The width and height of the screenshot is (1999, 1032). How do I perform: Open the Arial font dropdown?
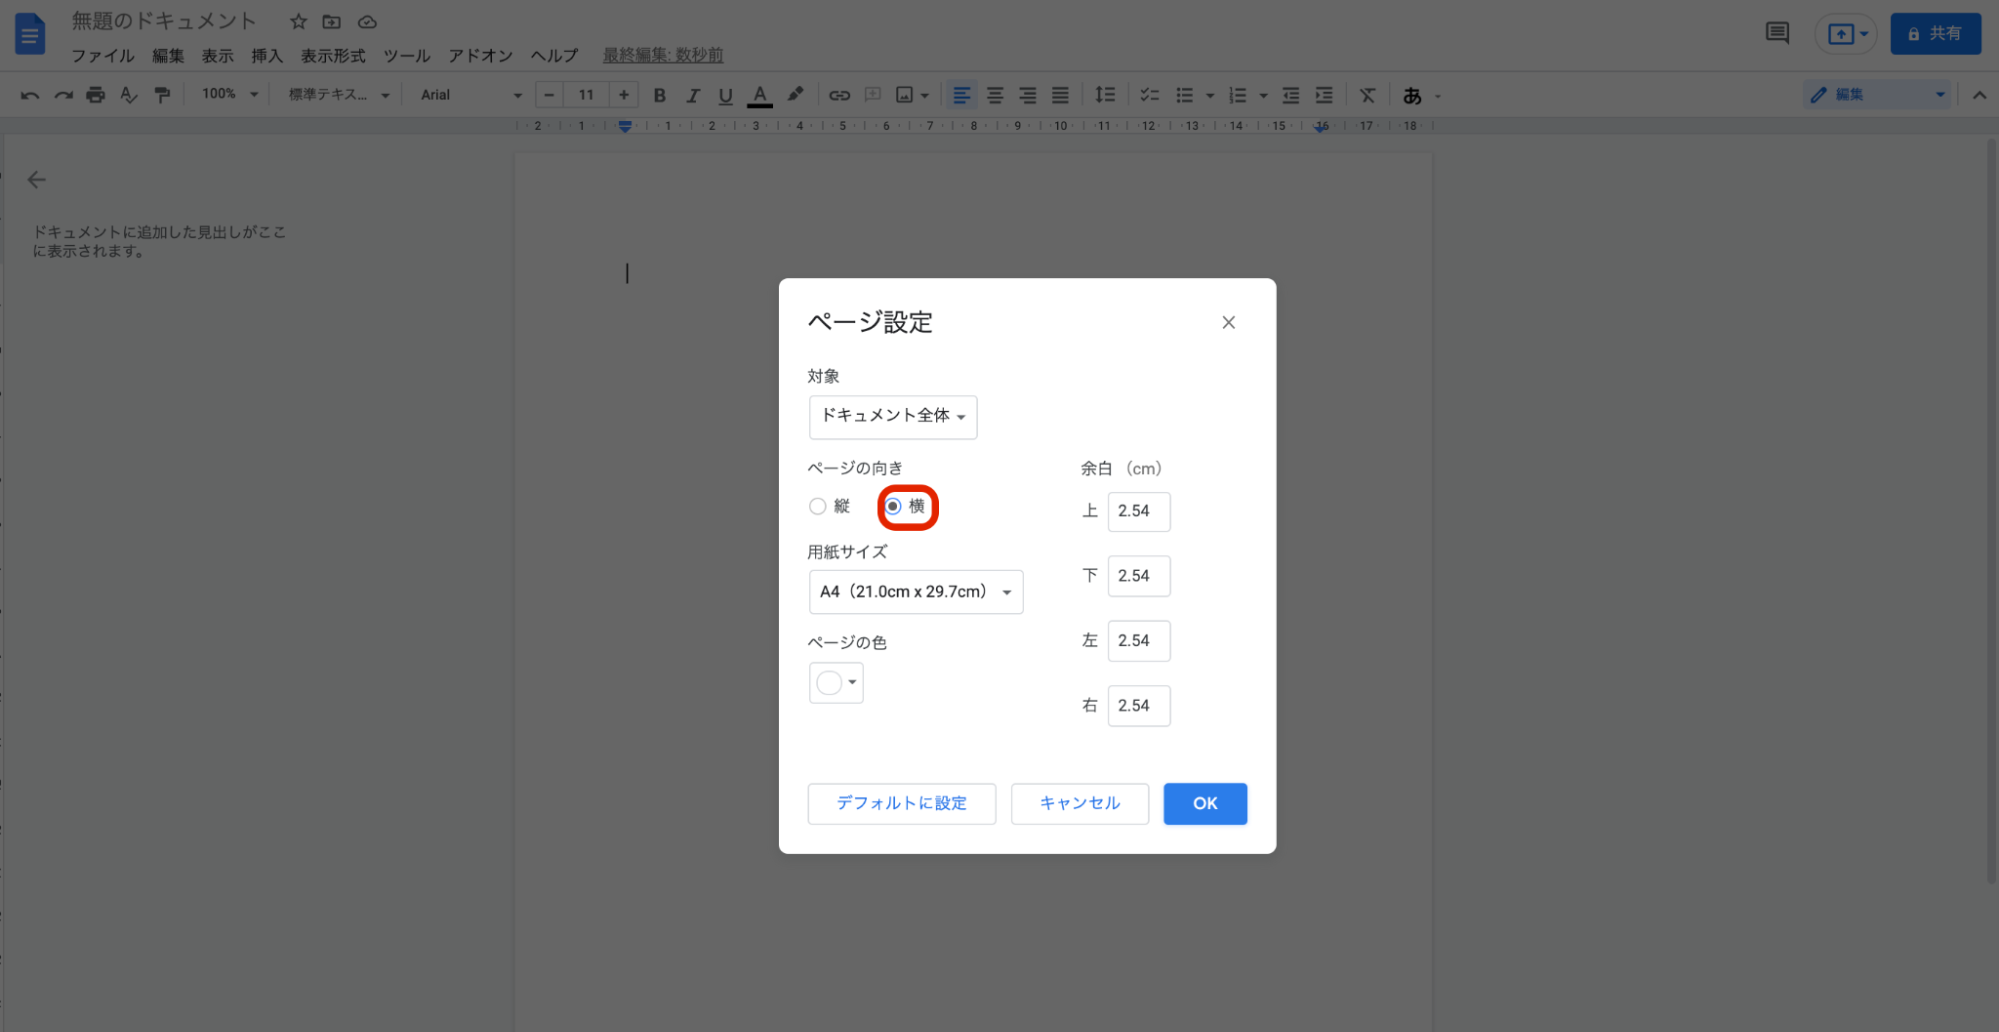471,94
